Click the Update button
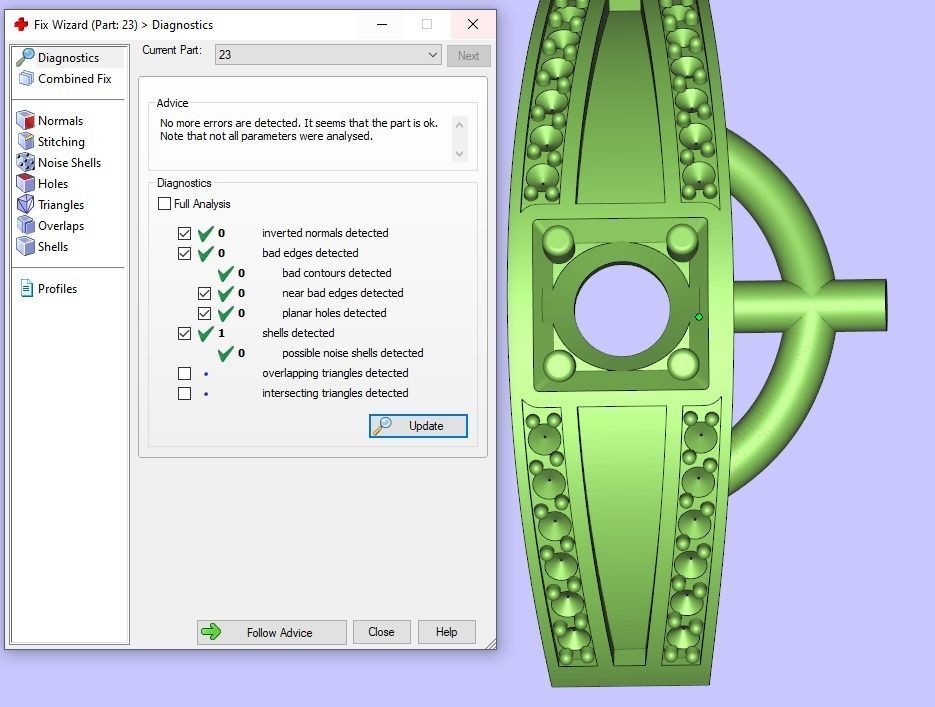Screen dimensions: 935x707 tap(418, 426)
